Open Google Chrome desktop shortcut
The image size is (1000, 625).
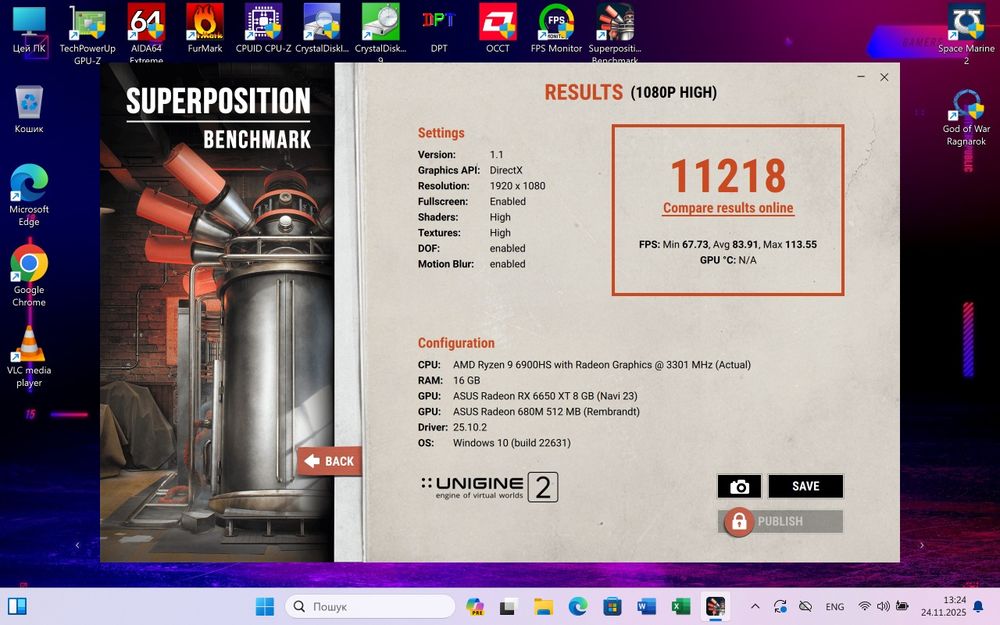(29, 276)
